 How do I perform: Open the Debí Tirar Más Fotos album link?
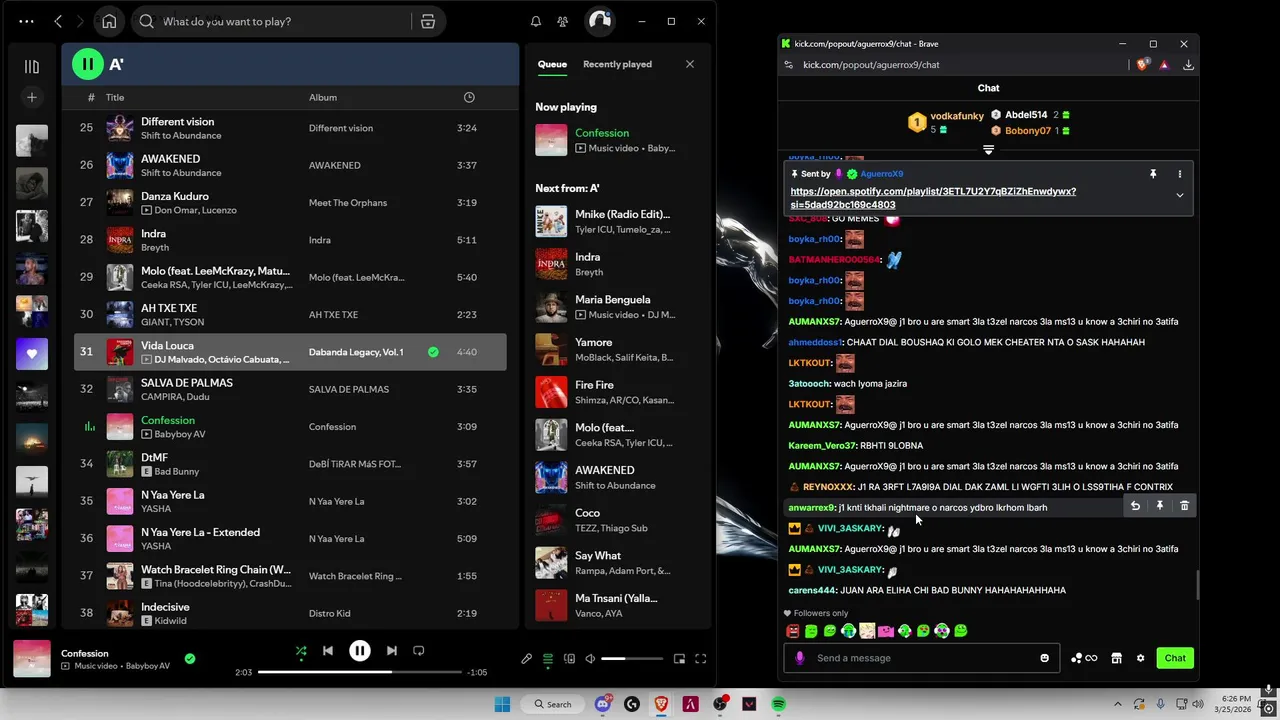click(355, 464)
